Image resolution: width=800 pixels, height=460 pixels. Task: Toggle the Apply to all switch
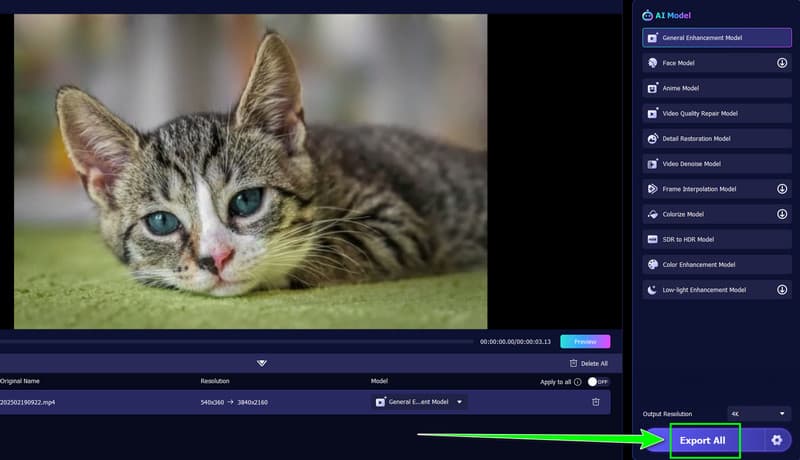click(x=598, y=382)
